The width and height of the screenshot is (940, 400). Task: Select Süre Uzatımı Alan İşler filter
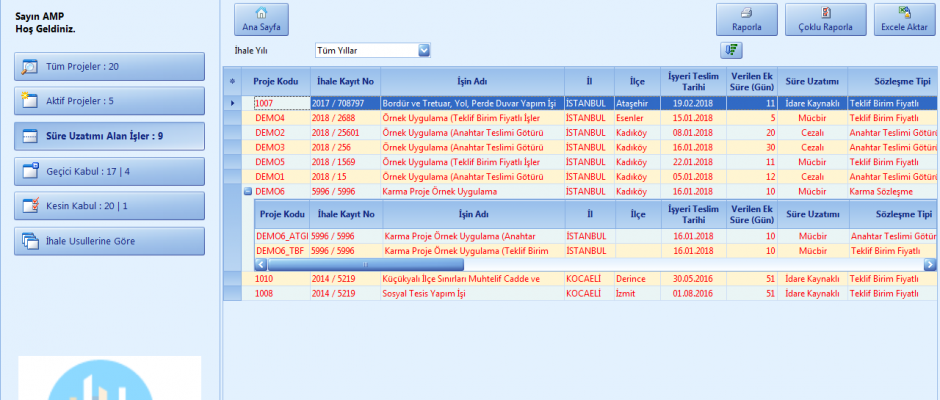[x=111, y=136]
